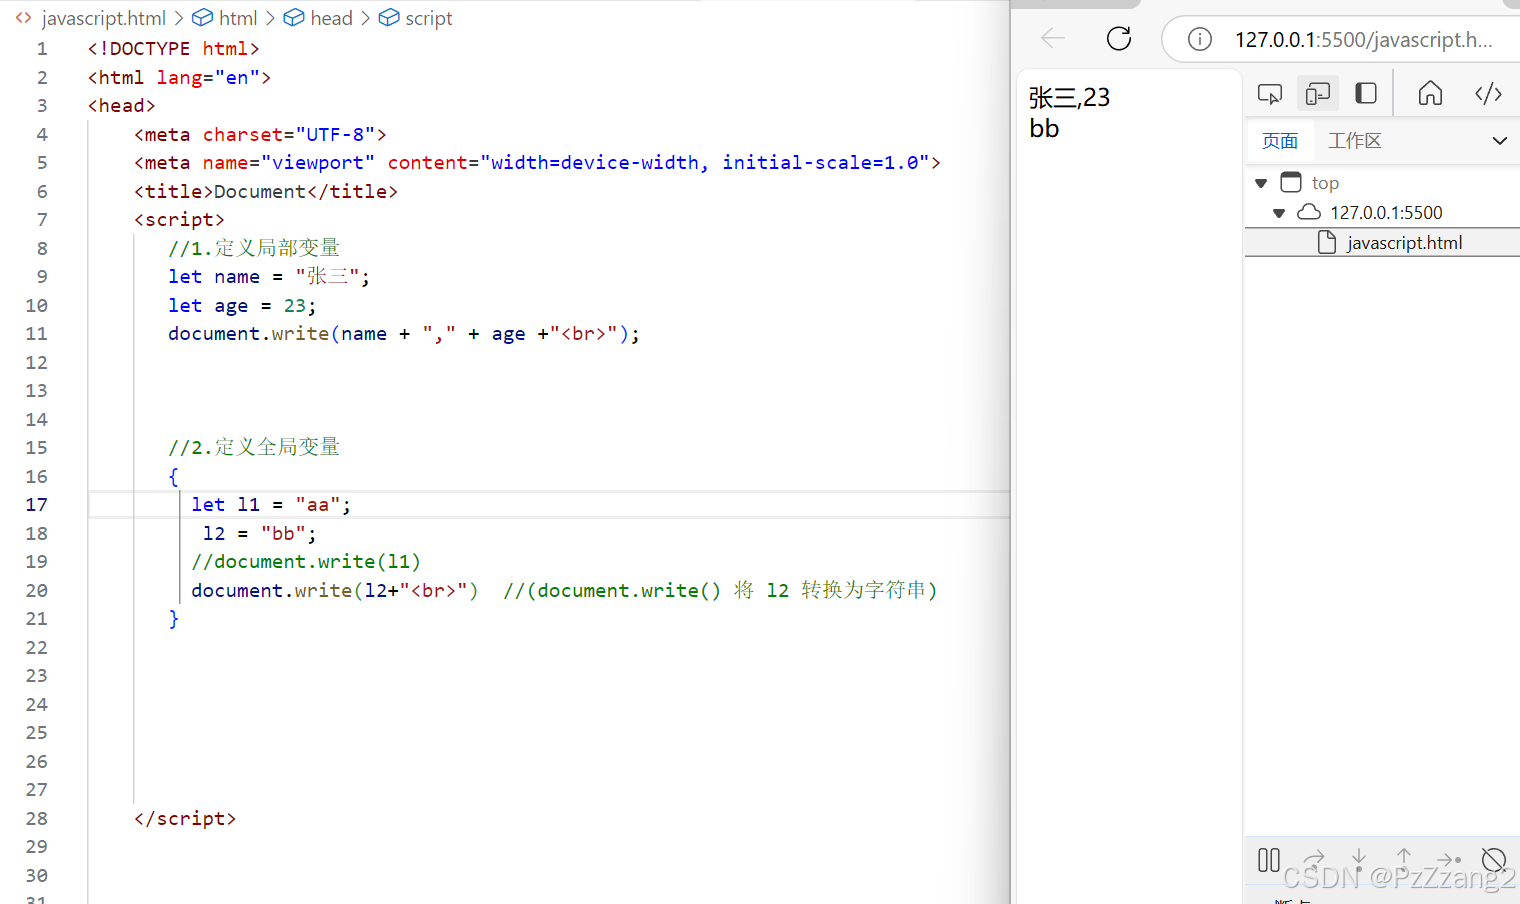Screen dimensions: 1520x904
Task: Click the let name = "张三" line
Action: (269, 277)
